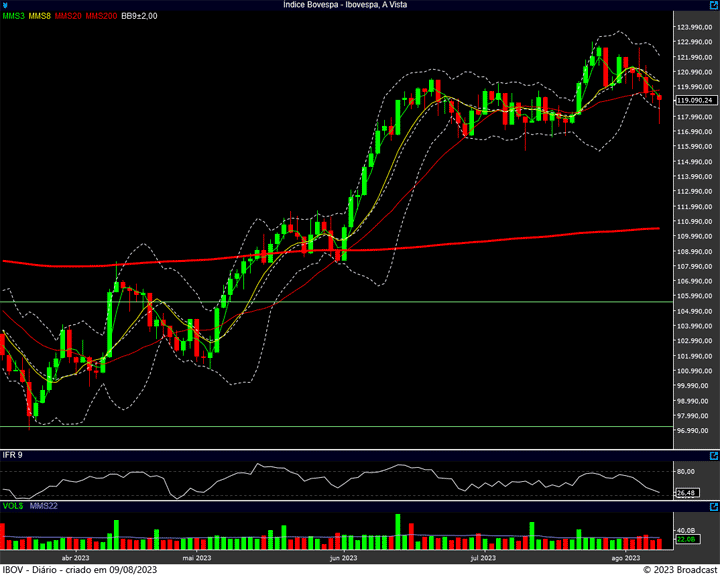Click the BB9±2.00 Bollinger Bands label
The image size is (720, 575).
pos(141,17)
